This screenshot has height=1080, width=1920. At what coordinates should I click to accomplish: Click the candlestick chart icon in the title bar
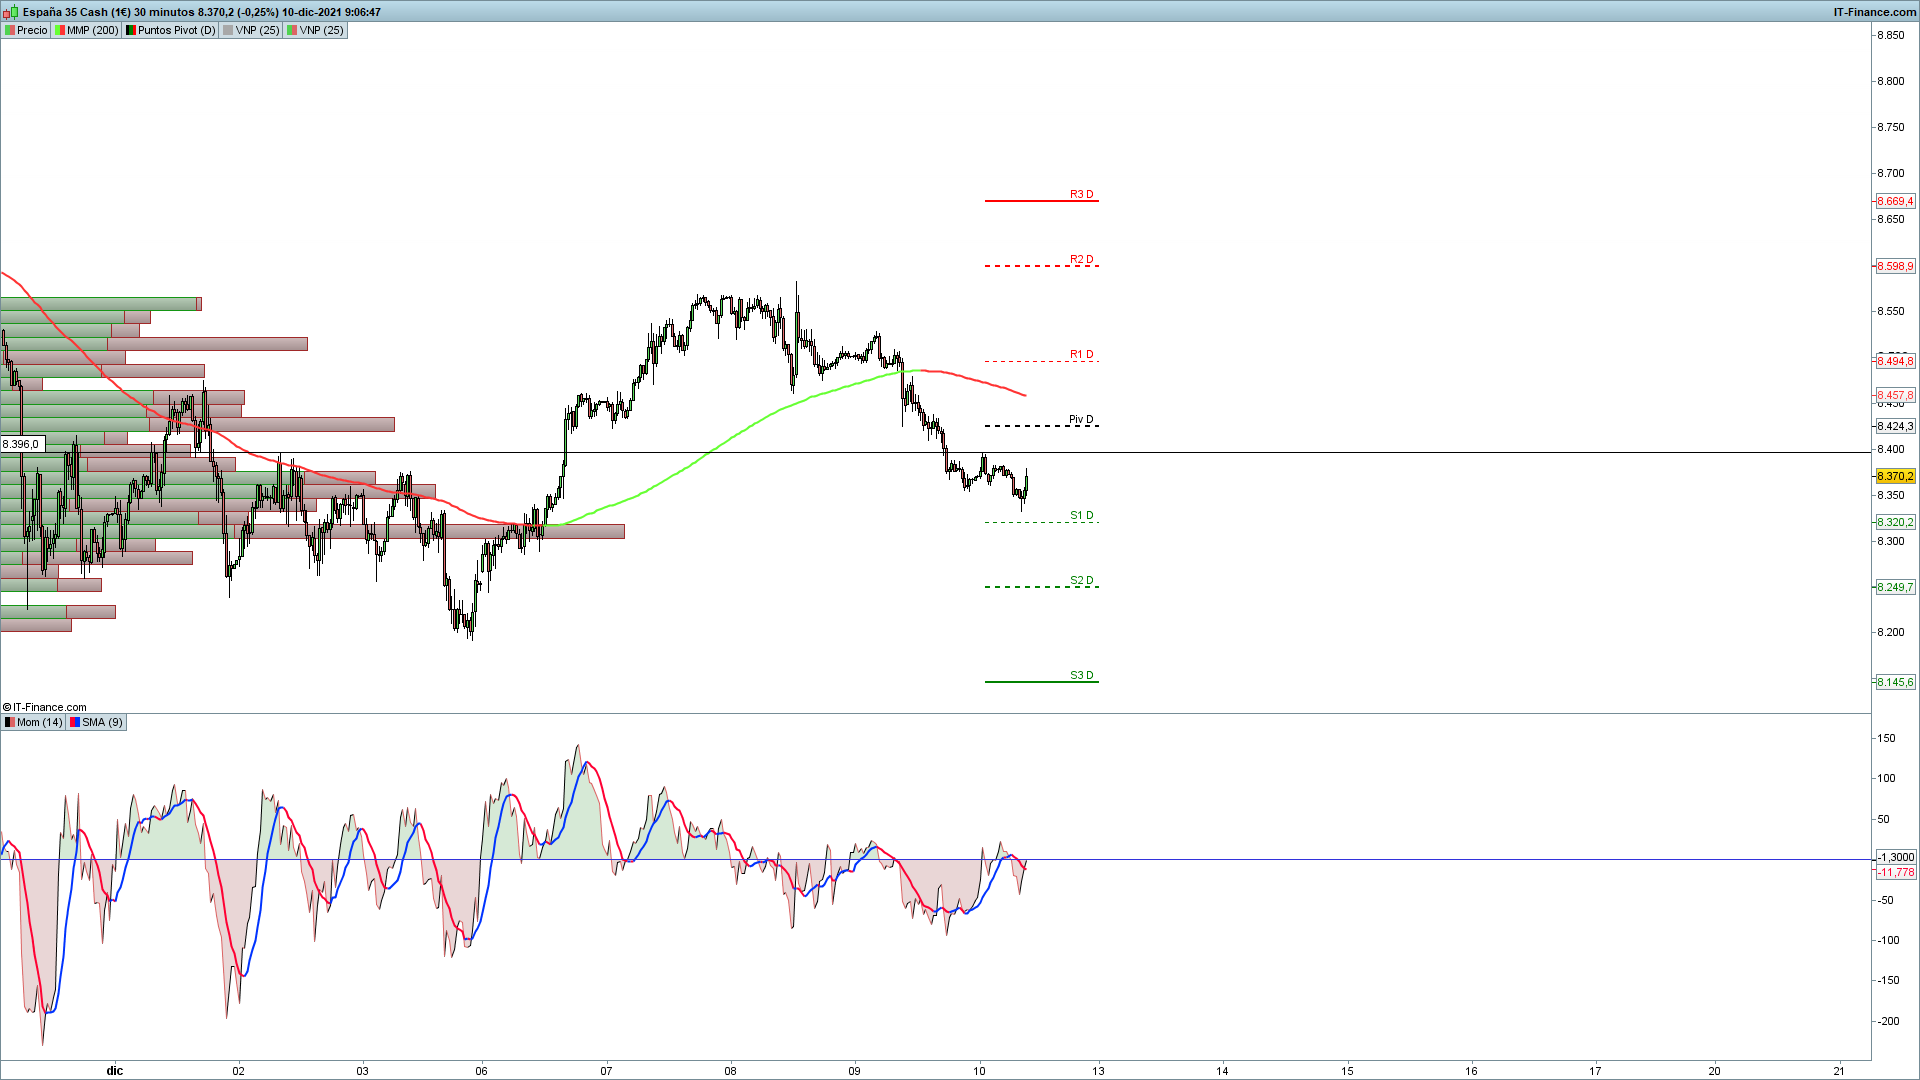point(10,12)
